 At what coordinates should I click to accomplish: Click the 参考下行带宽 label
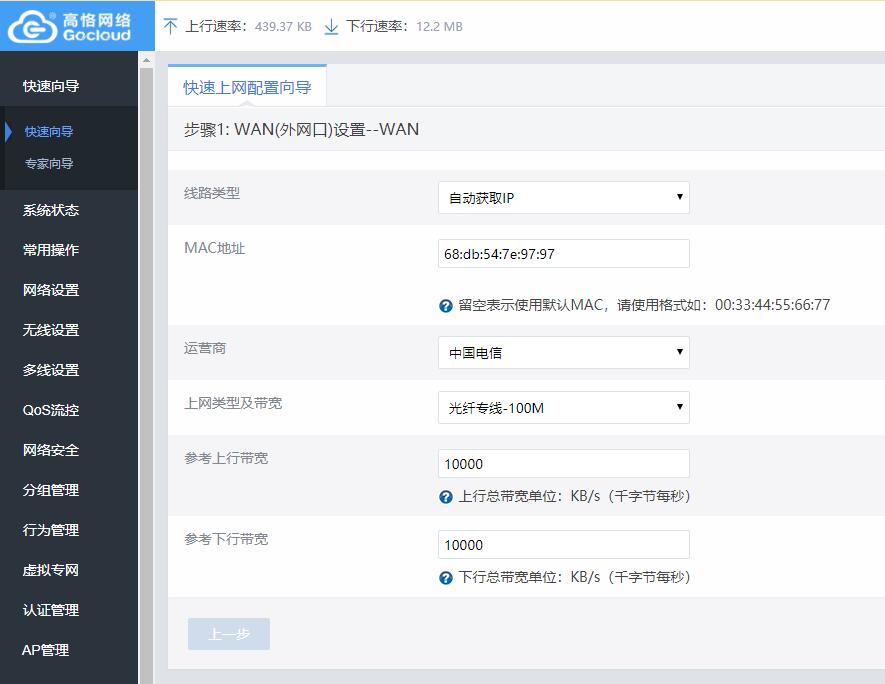click(226, 539)
